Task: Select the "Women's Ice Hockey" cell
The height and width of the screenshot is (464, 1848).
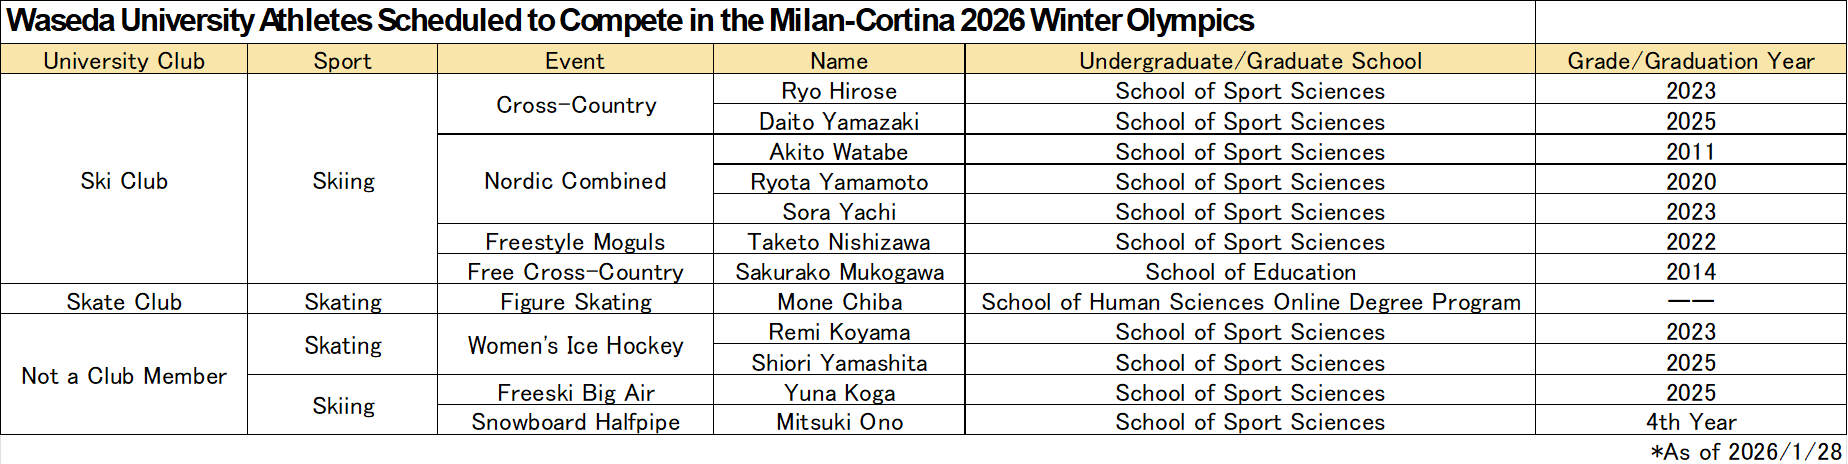Action: [575, 346]
